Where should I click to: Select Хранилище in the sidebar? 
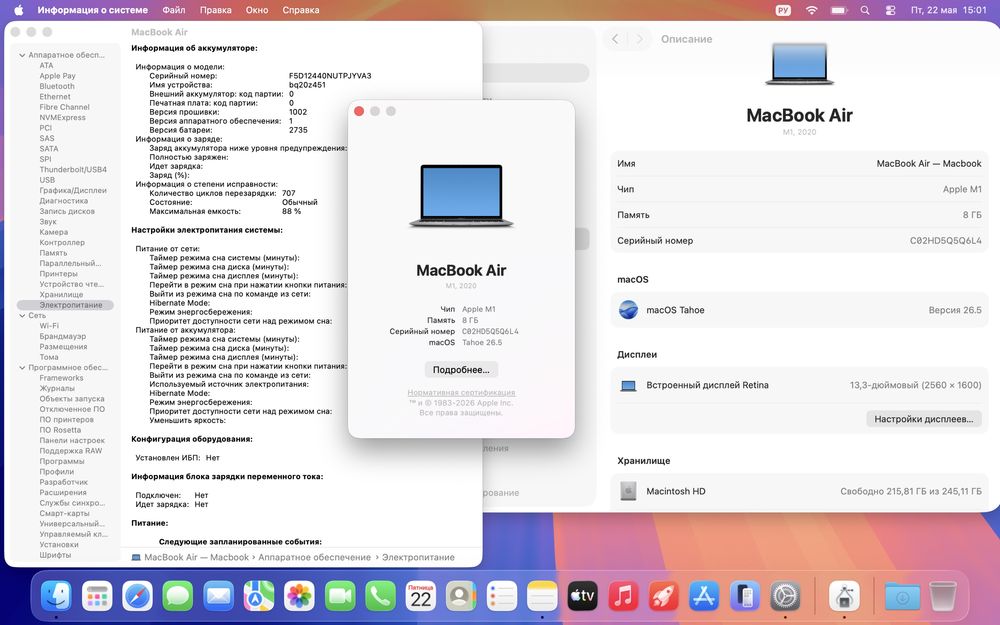[x=61, y=295]
